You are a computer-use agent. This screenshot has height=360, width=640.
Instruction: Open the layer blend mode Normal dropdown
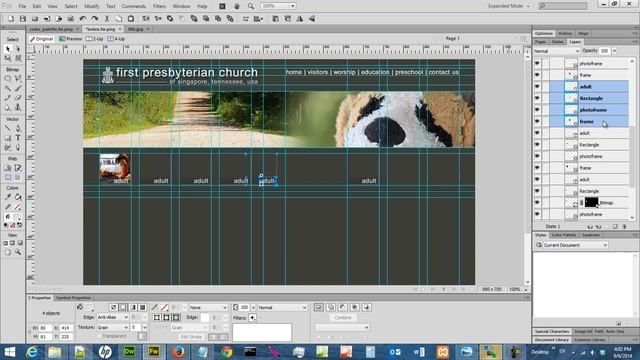[557, 51]
